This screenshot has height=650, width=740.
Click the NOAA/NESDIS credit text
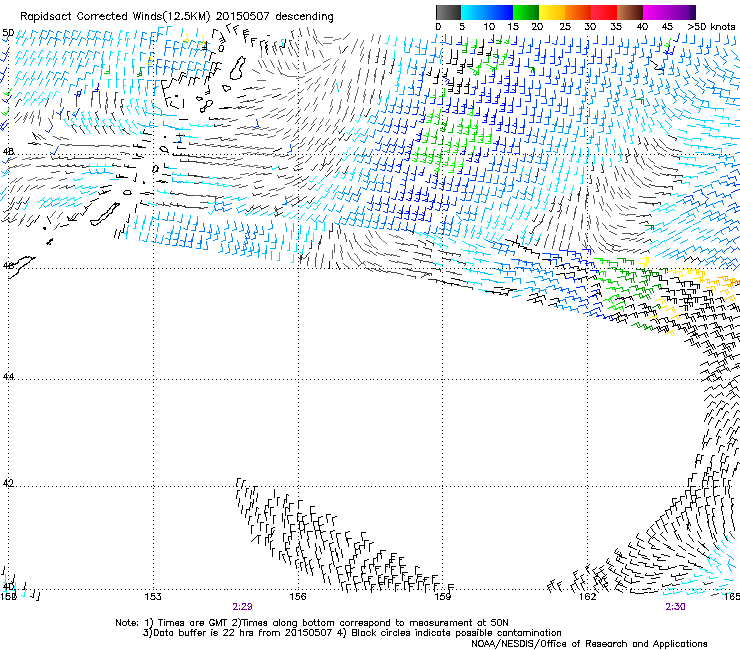pos(589,643)
